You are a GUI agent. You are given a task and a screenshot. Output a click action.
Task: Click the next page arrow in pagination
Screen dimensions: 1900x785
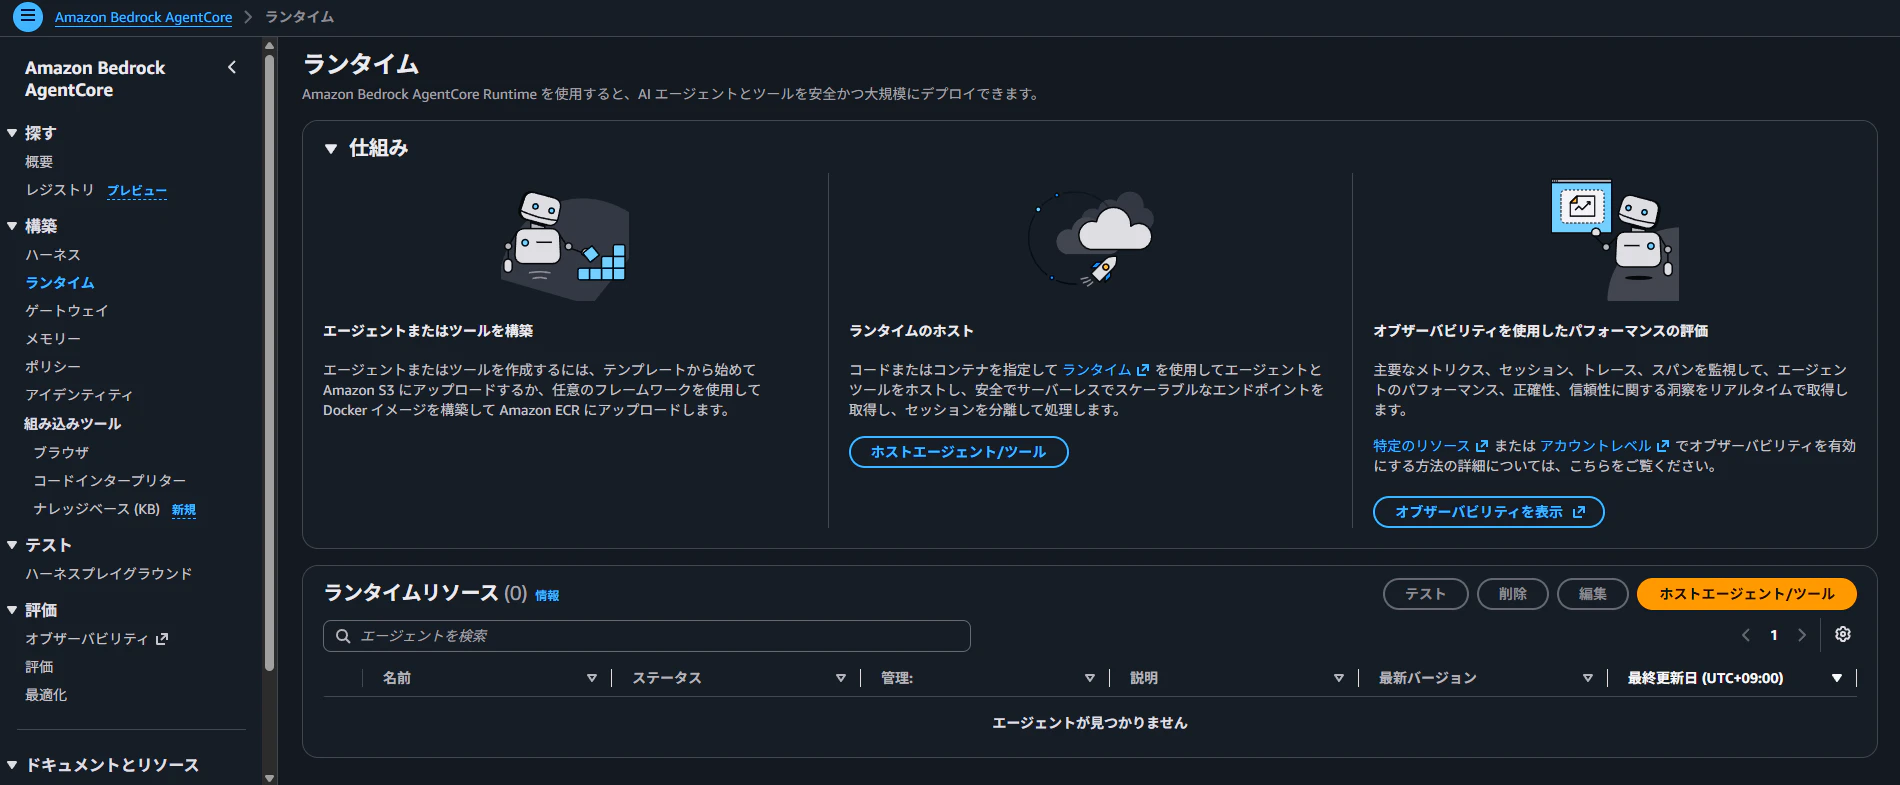[1802, 635]
